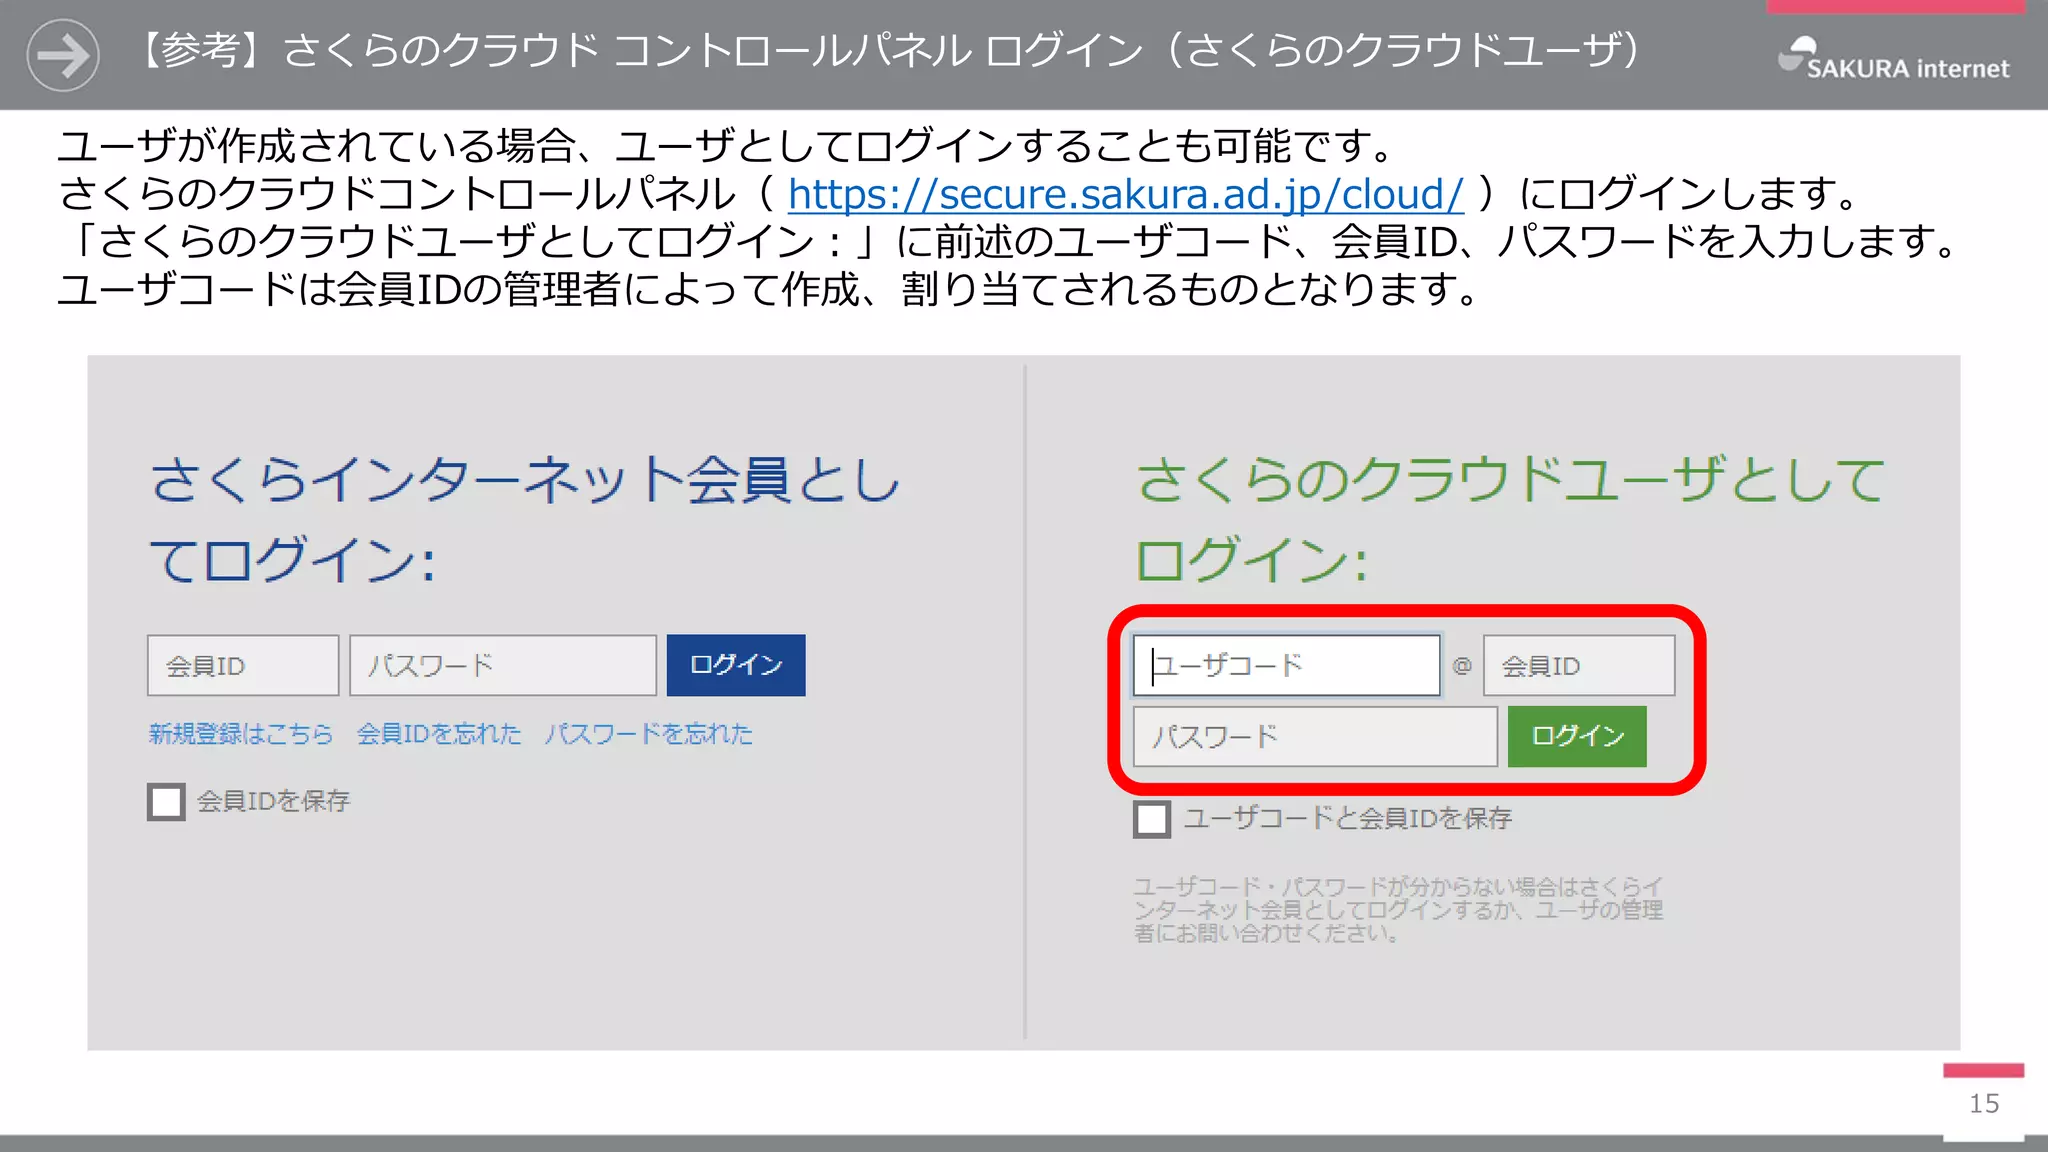Click the ユーザコード input field
Image resolution: width=2048 pixels, height=1152 pixels.
pos(1286,665)
